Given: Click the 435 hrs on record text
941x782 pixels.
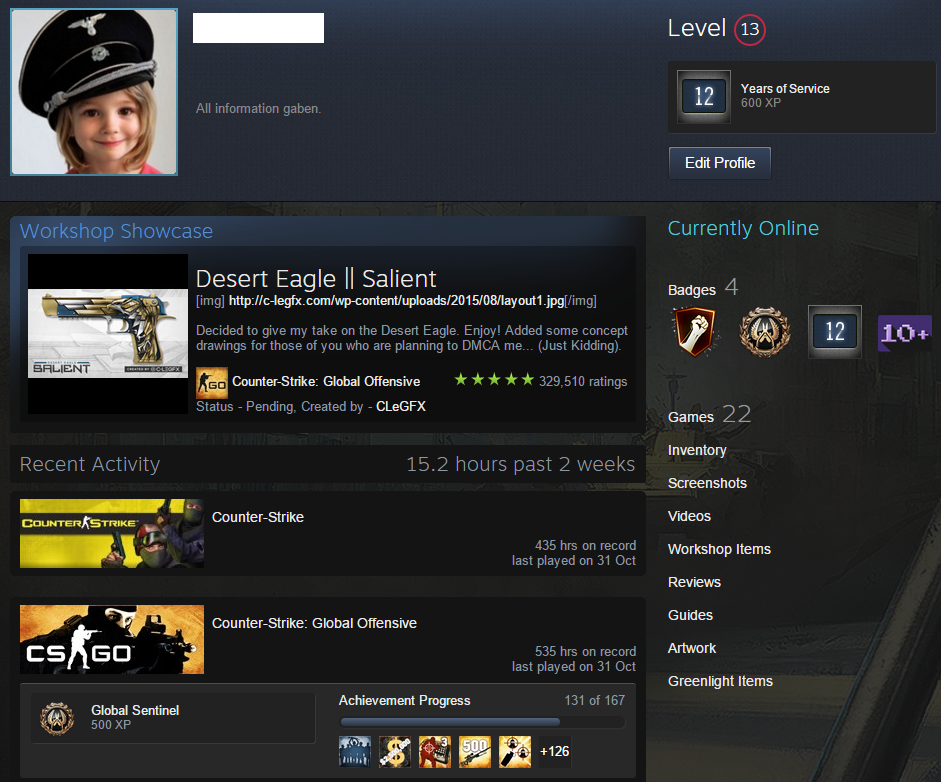Looking at the screenshot, I should click(585, 546).
